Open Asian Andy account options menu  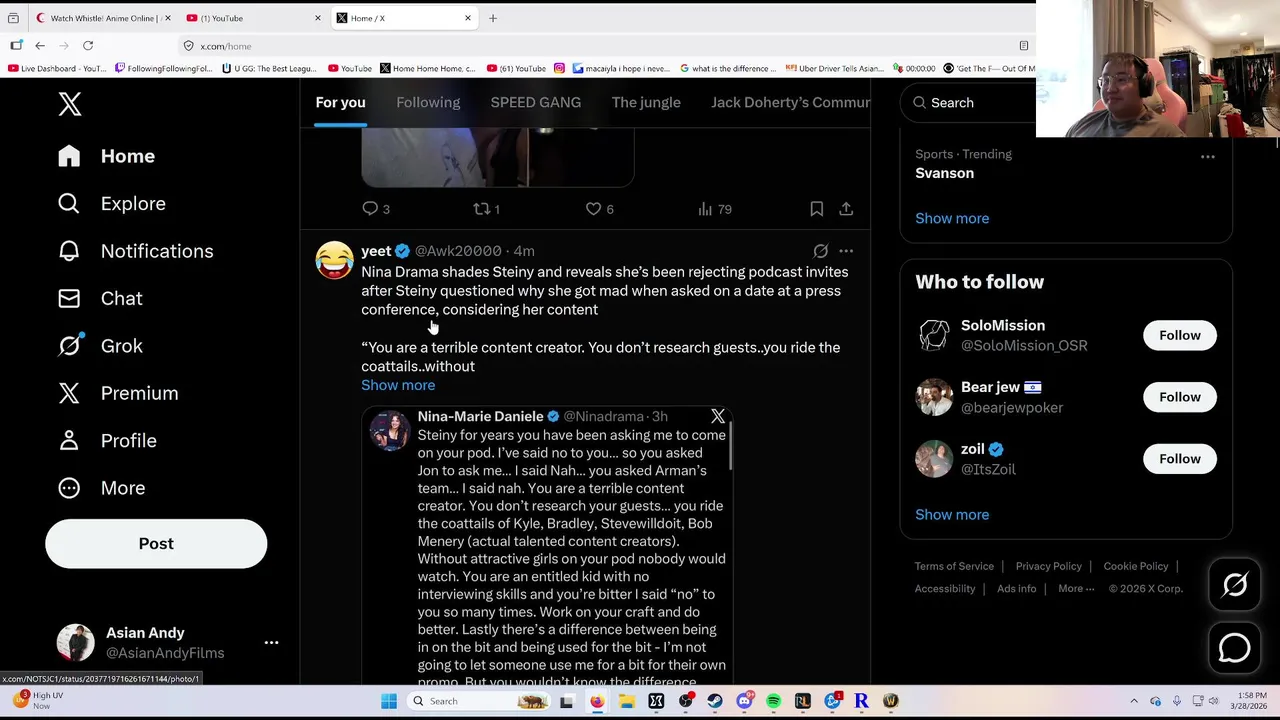[x=271, y=643]
